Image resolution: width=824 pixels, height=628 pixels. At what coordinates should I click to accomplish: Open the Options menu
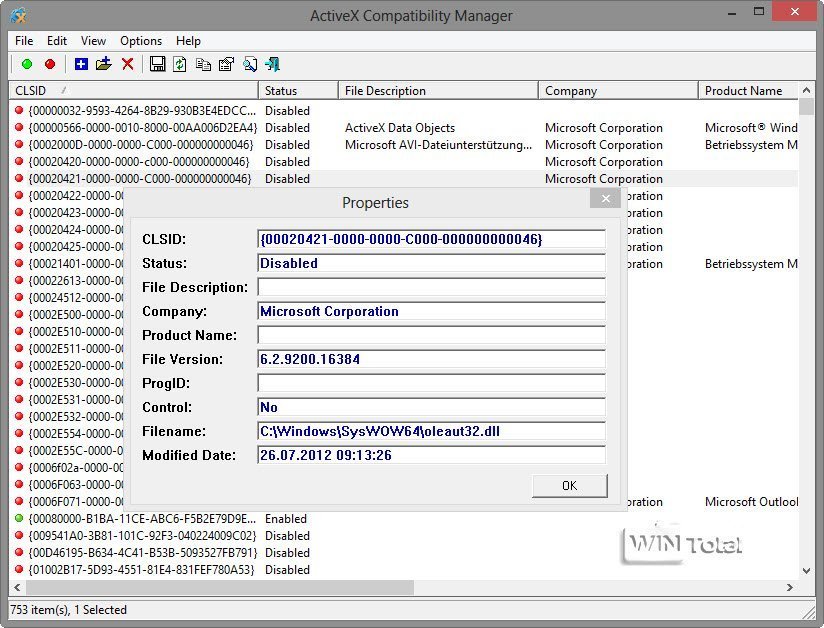(x=141, y=41)
